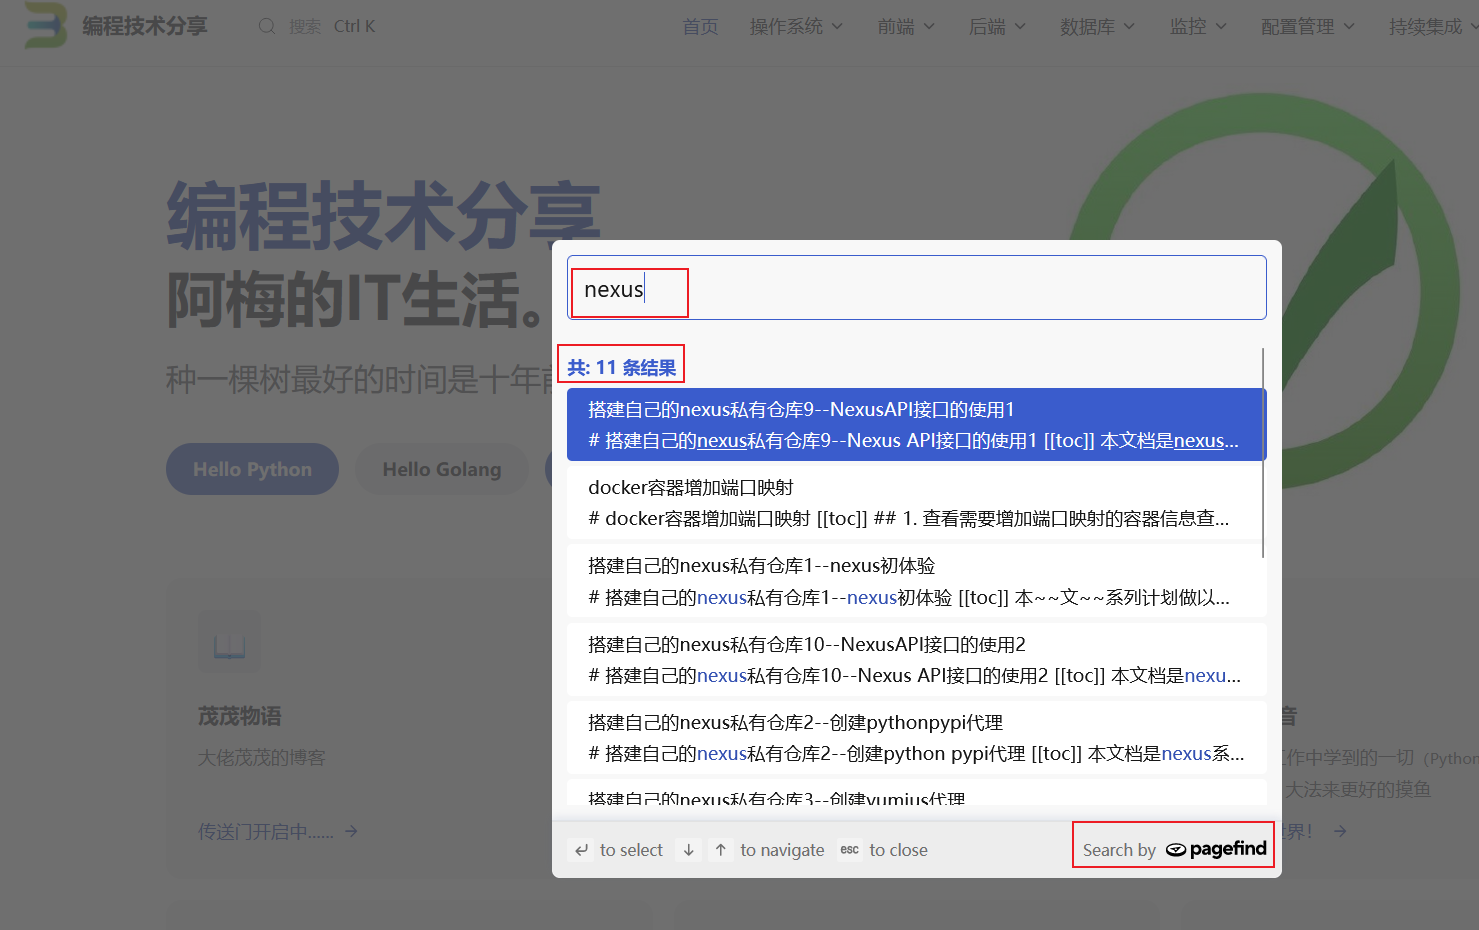The image size is (1479, 930).
Task: Click the down-arrow navigation hint icon
Action: (688, 849)
